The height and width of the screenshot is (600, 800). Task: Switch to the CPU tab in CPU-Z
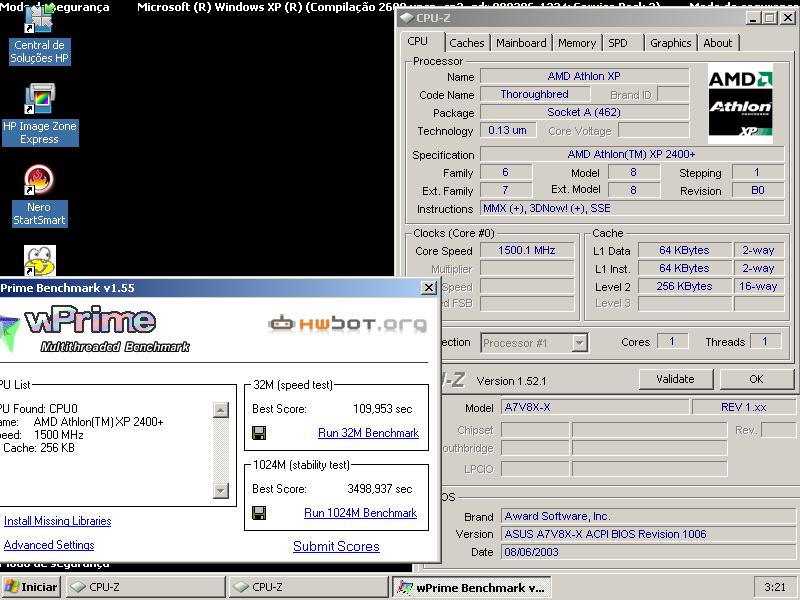(x=418, y=41)
